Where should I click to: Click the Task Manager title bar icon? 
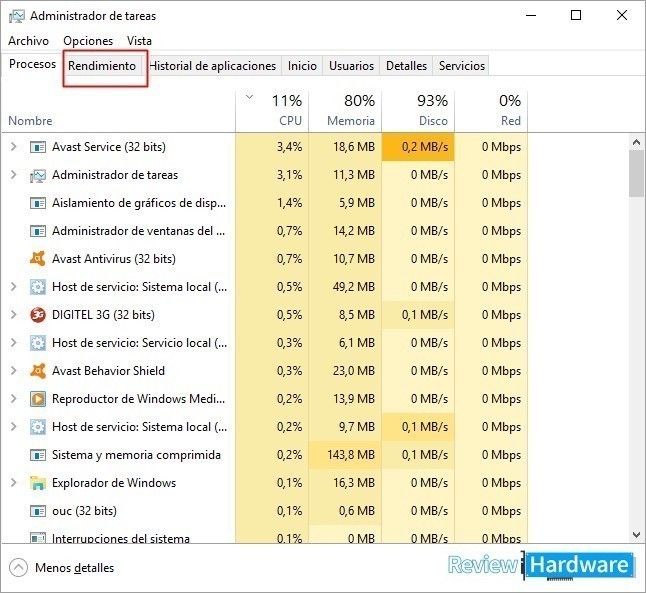coord(17,16)
